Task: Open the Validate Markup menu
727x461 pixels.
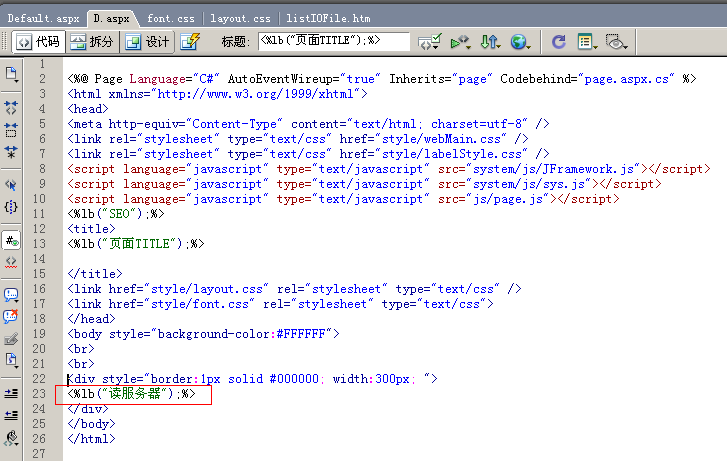Action: click(430, 42)
